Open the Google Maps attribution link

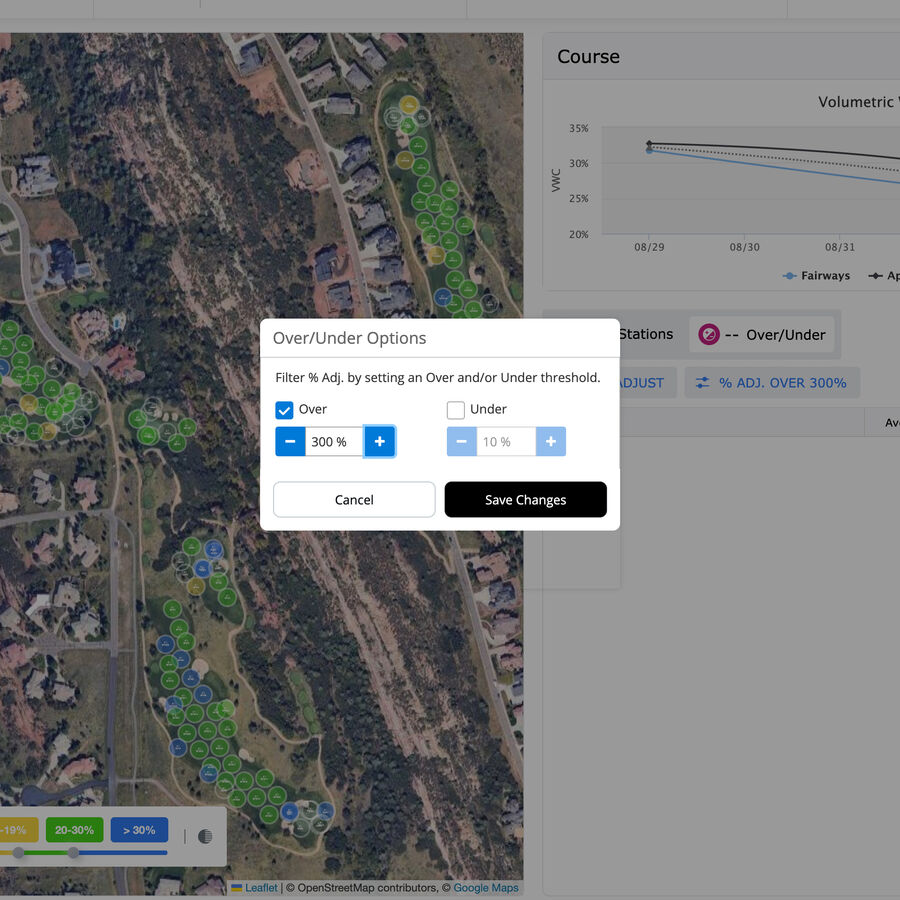[x=486, y=887]
